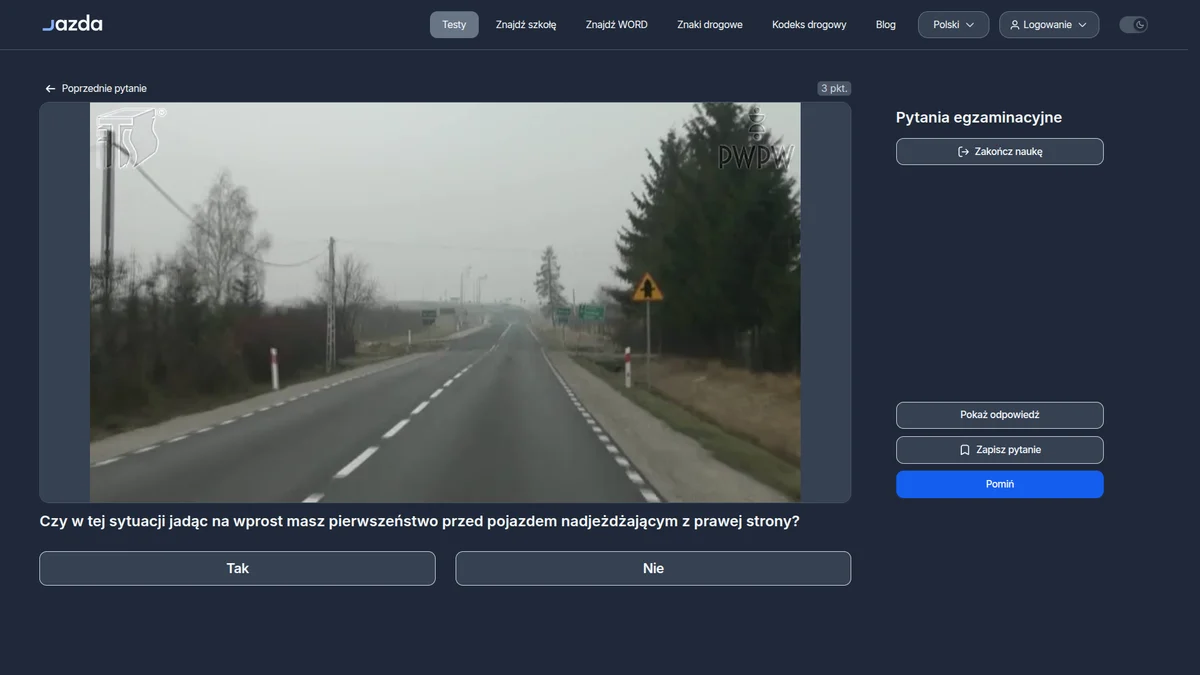The width and height of the screenshot is (1200, 675).
Task: Go to Znajdź szkołę
Action: (526, 25)
